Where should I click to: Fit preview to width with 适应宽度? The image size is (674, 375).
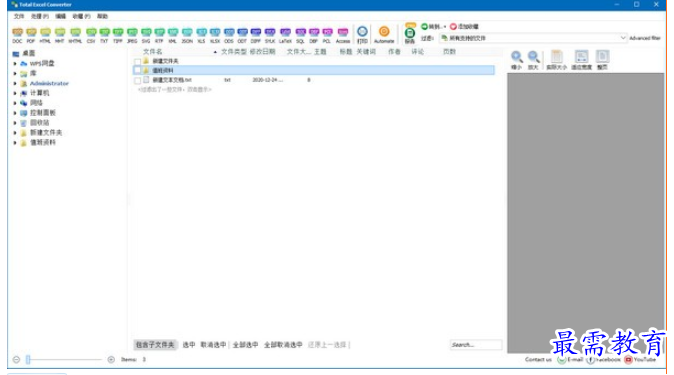pyautogui.click(x=582, y=60)
